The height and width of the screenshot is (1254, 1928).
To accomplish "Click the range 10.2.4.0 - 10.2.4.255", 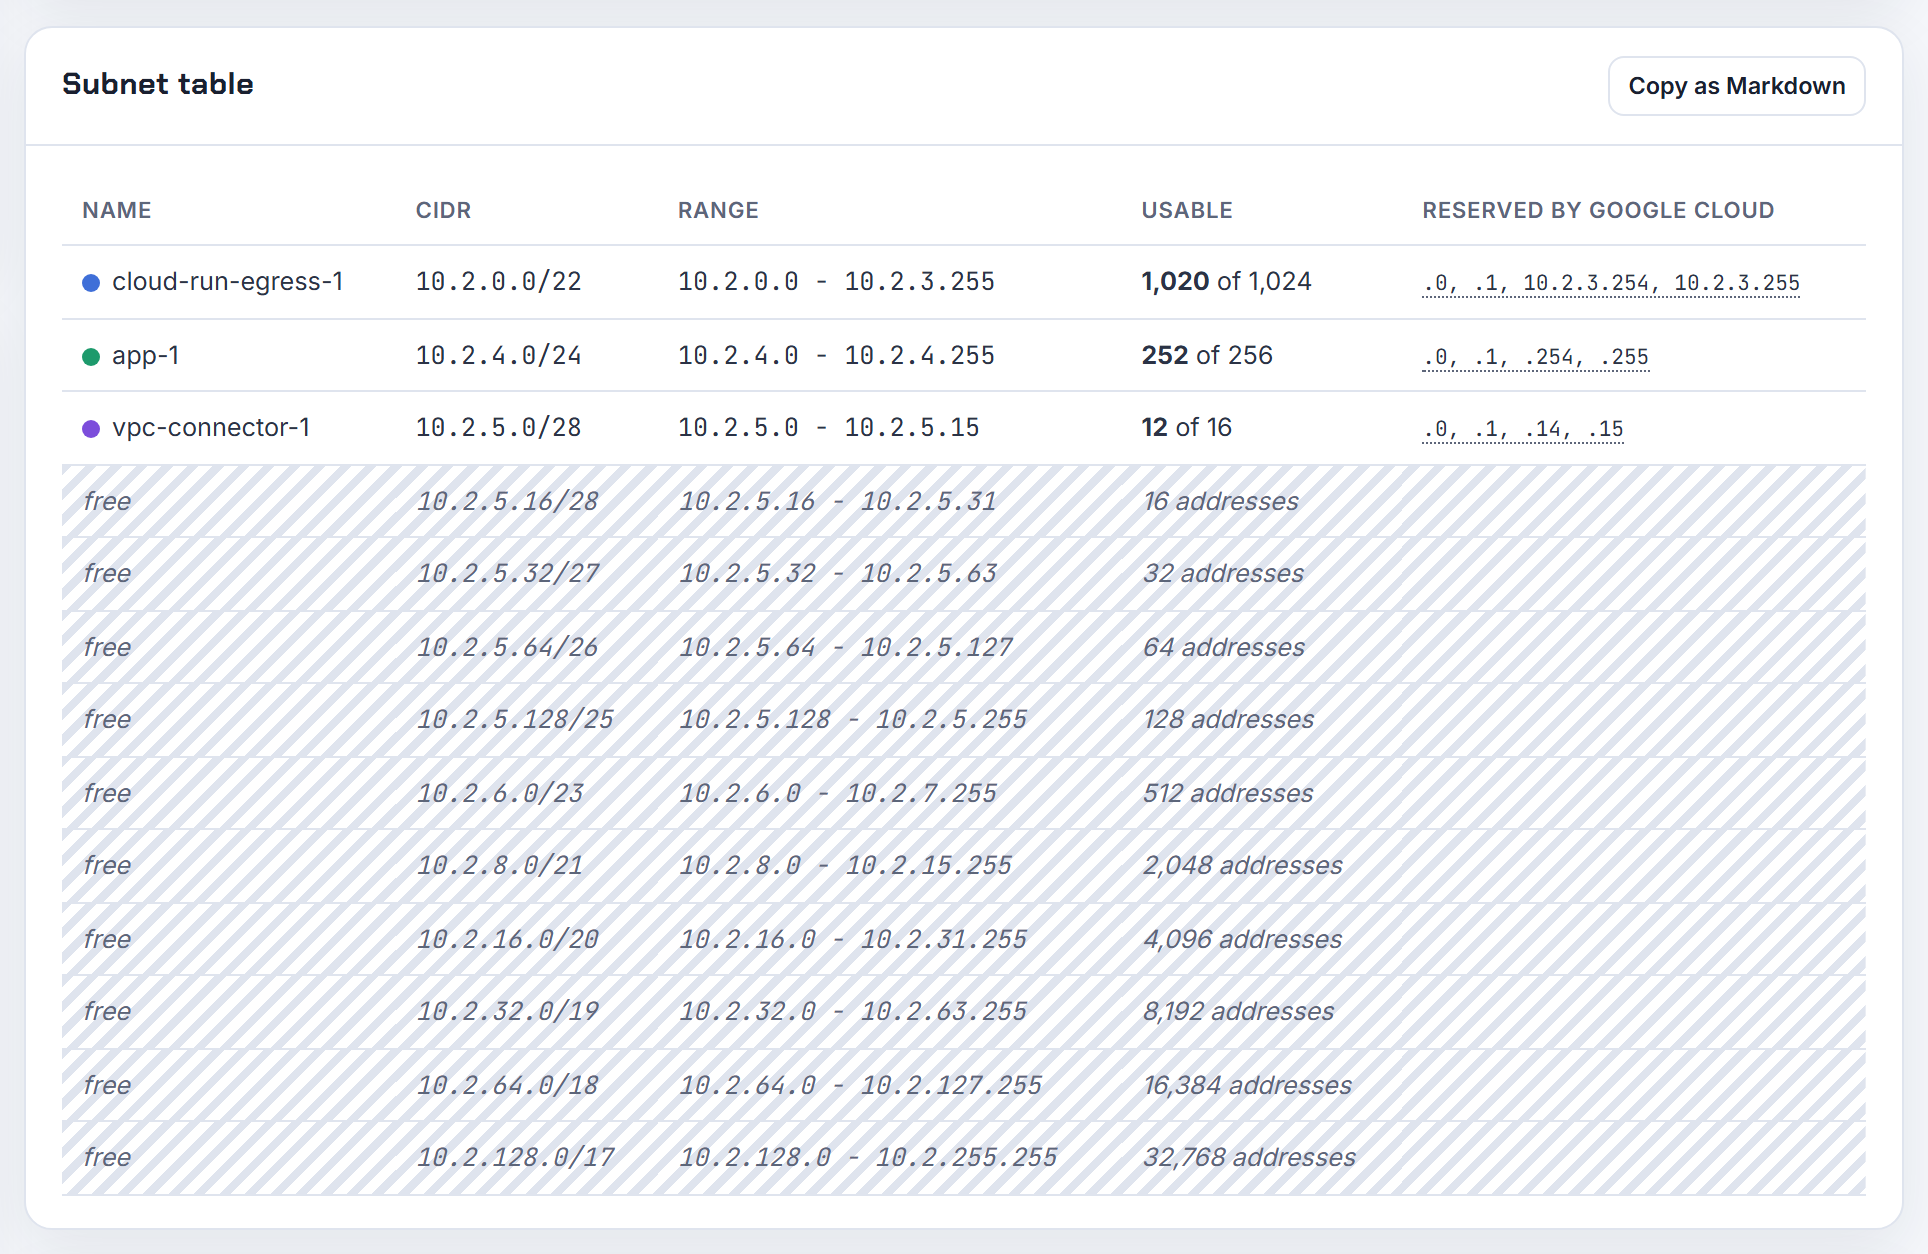I will [836, 356].
